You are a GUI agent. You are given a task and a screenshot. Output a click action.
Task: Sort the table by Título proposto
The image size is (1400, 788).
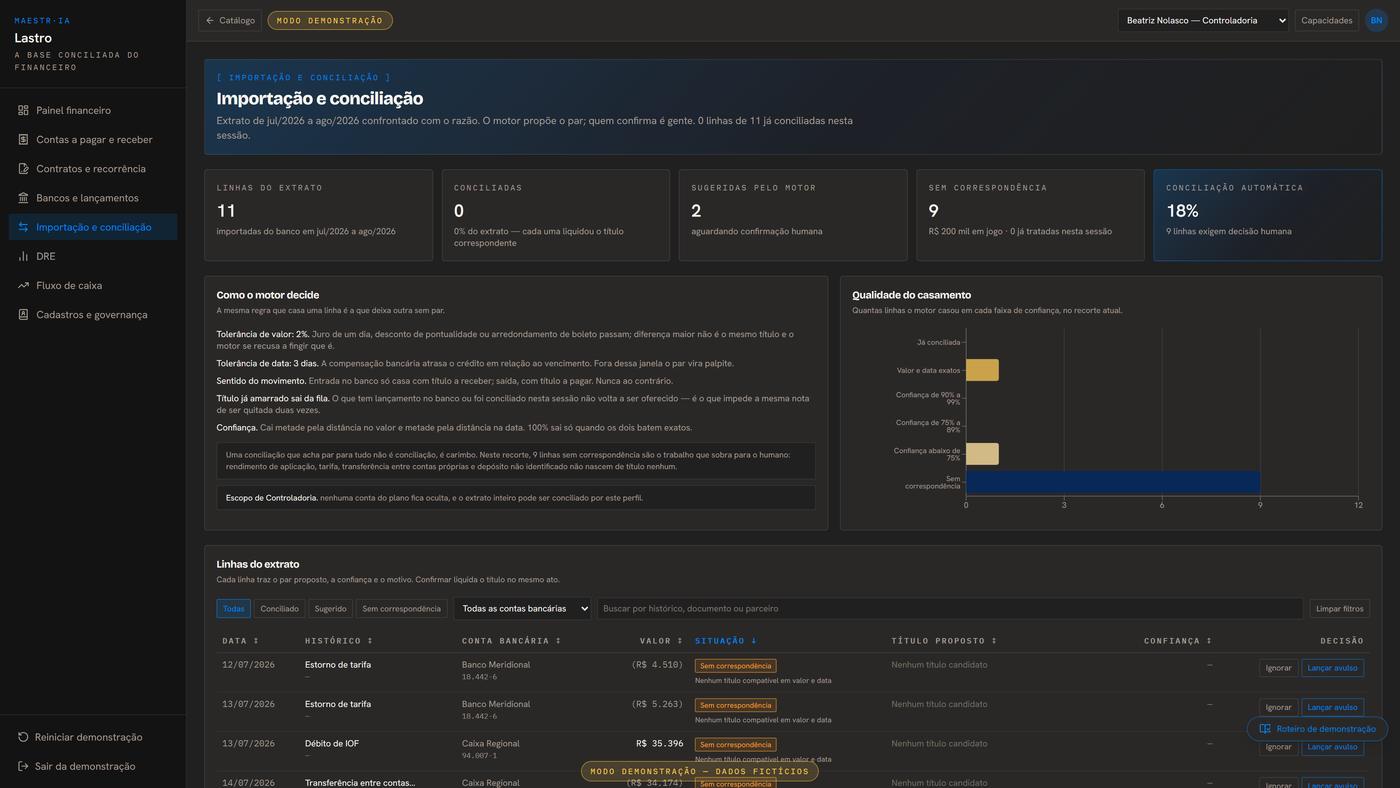click(945, 641)
